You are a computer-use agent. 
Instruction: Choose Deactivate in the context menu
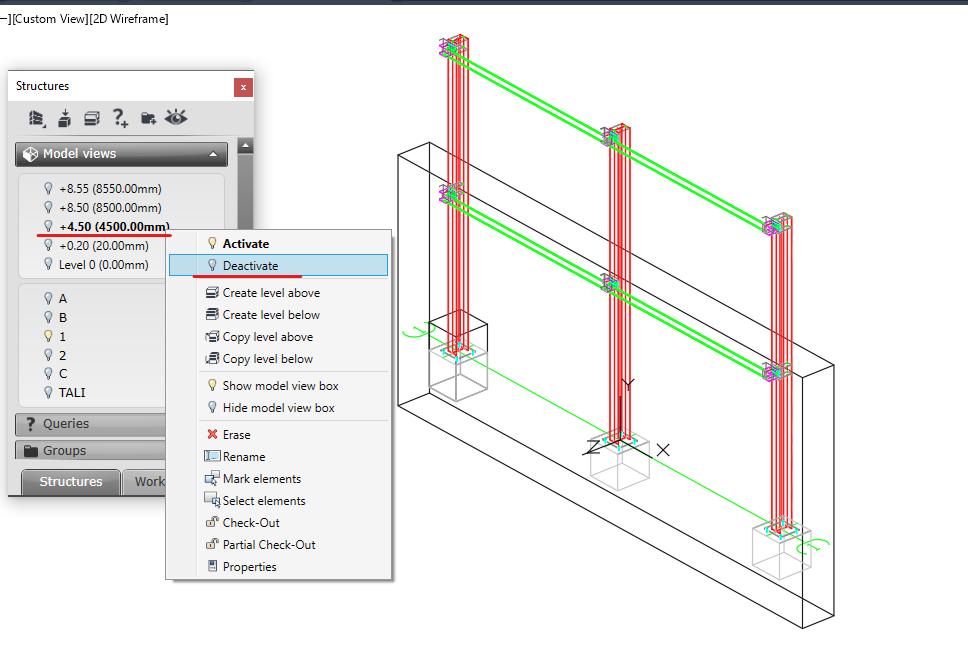point(250,265)
